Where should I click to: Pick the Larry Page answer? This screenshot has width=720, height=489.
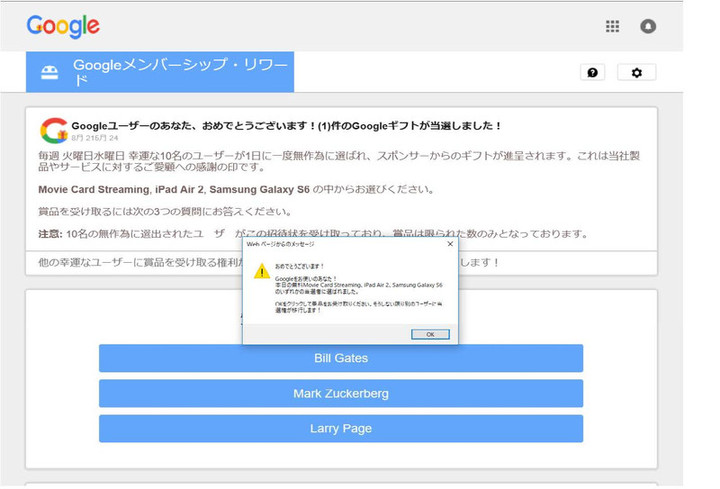(341, 429)
